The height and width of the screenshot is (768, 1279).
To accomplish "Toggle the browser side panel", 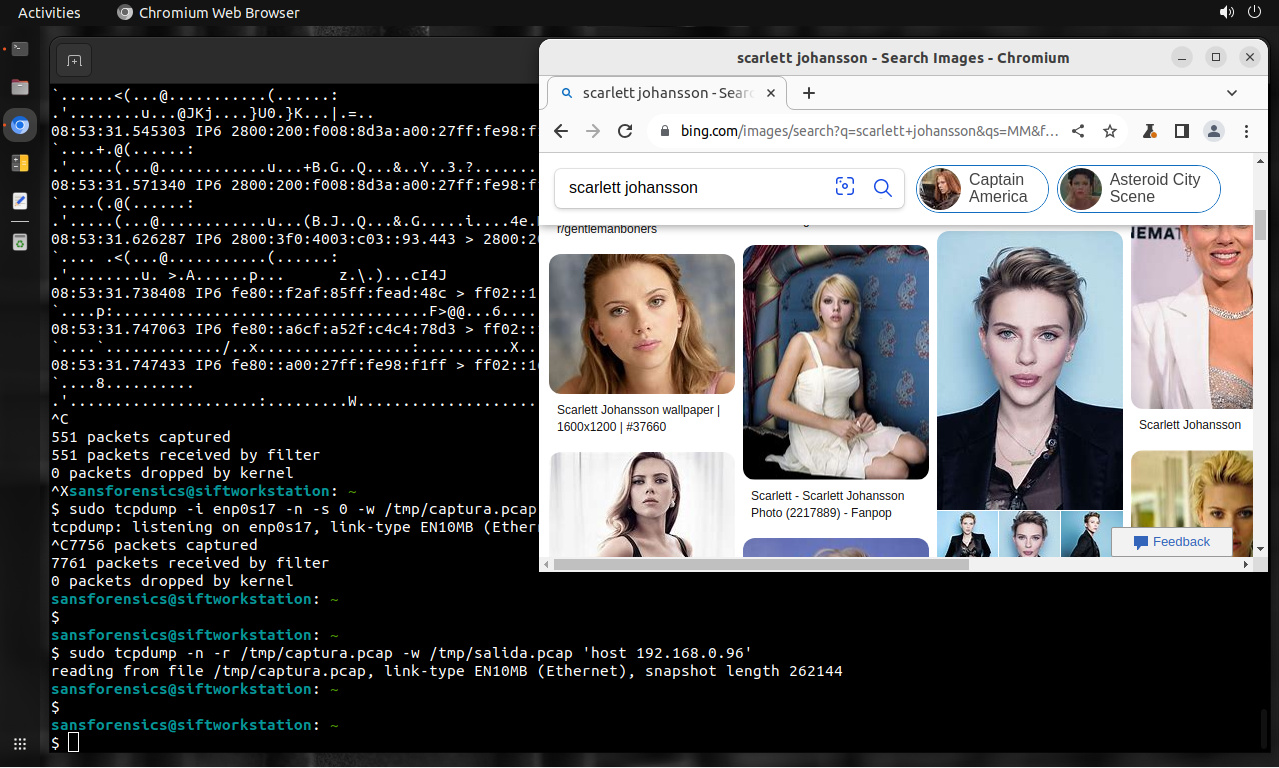I will click(x=1181, y=131).
